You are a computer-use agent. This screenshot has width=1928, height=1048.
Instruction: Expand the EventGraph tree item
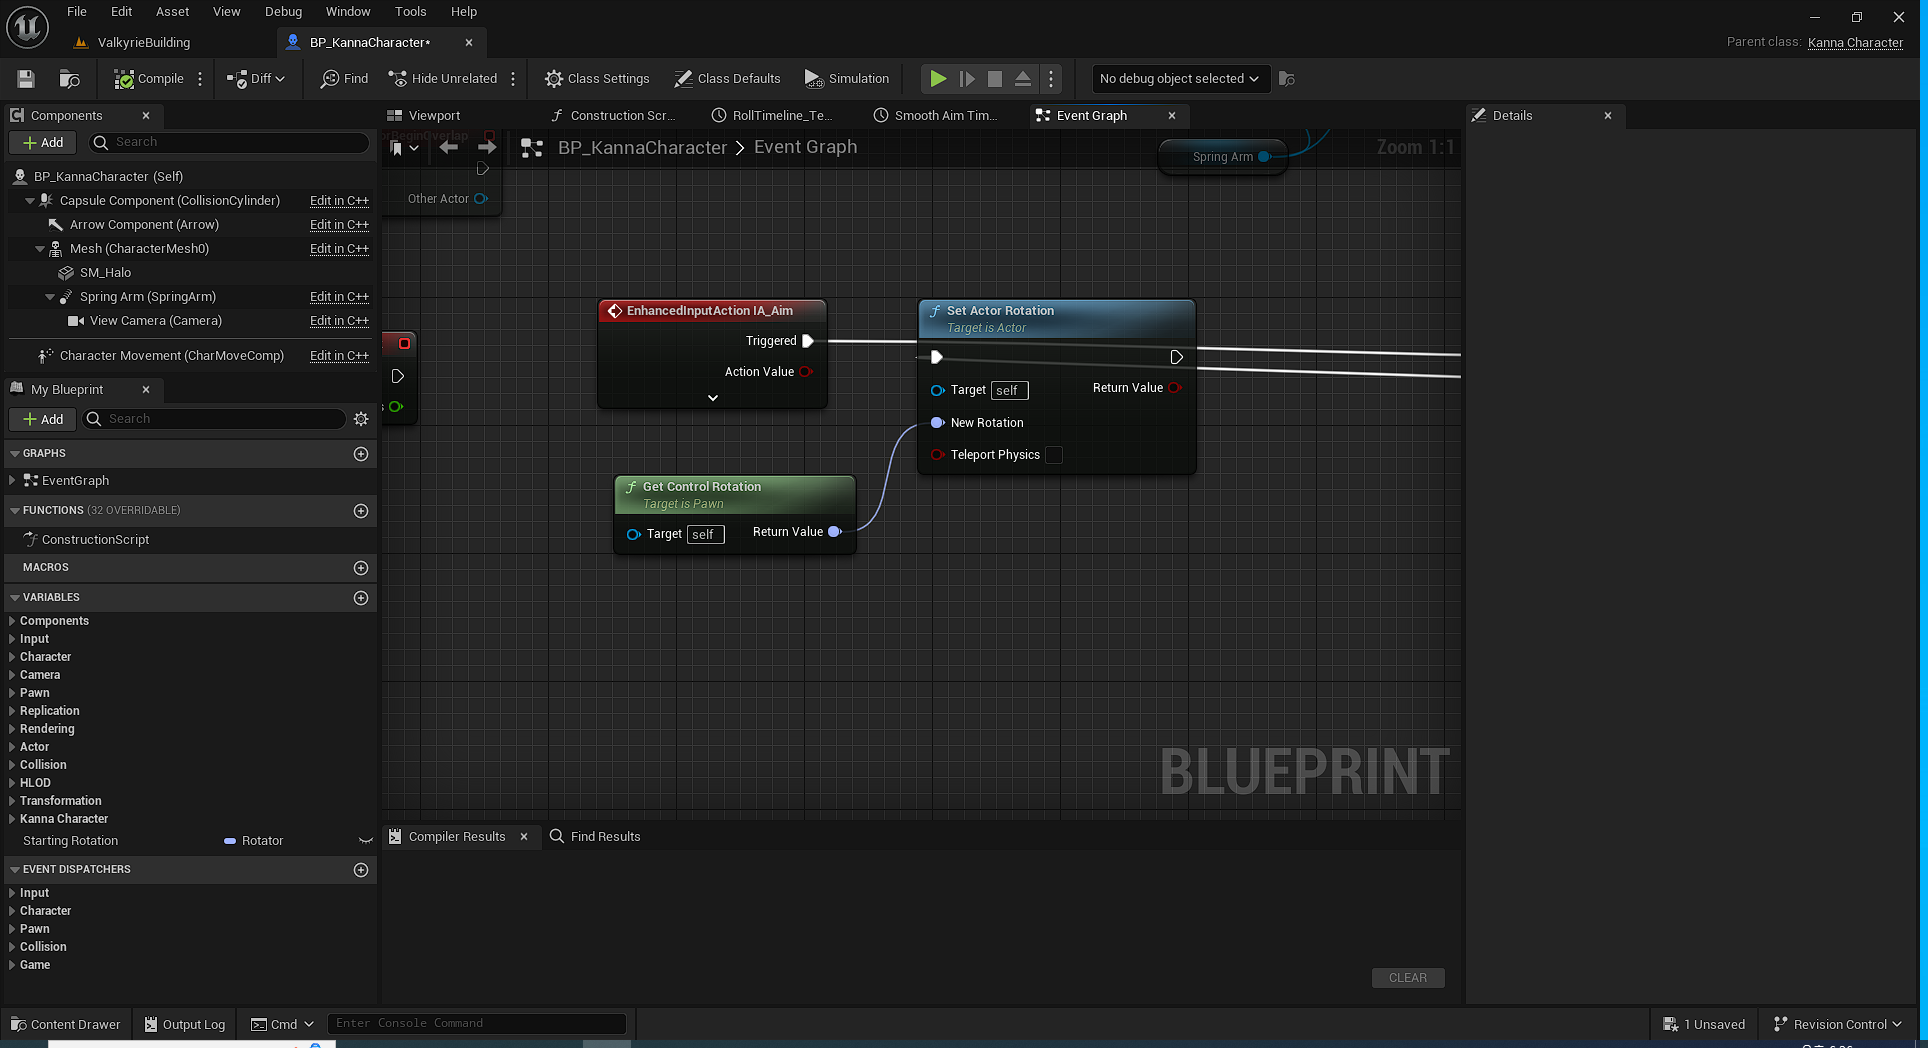coord(12,481)
